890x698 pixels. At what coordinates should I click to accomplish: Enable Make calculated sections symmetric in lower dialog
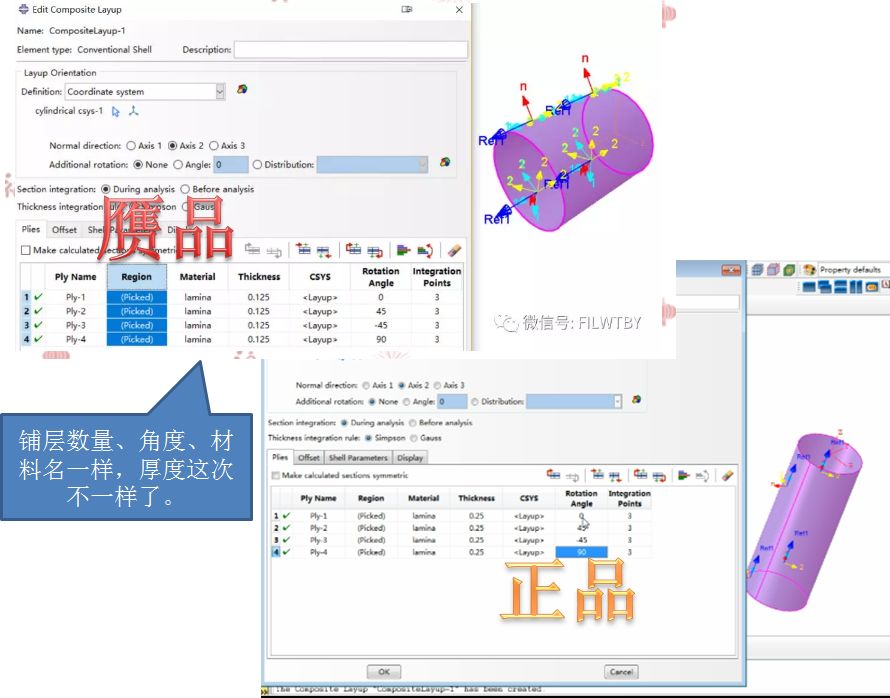click(276, 476)
